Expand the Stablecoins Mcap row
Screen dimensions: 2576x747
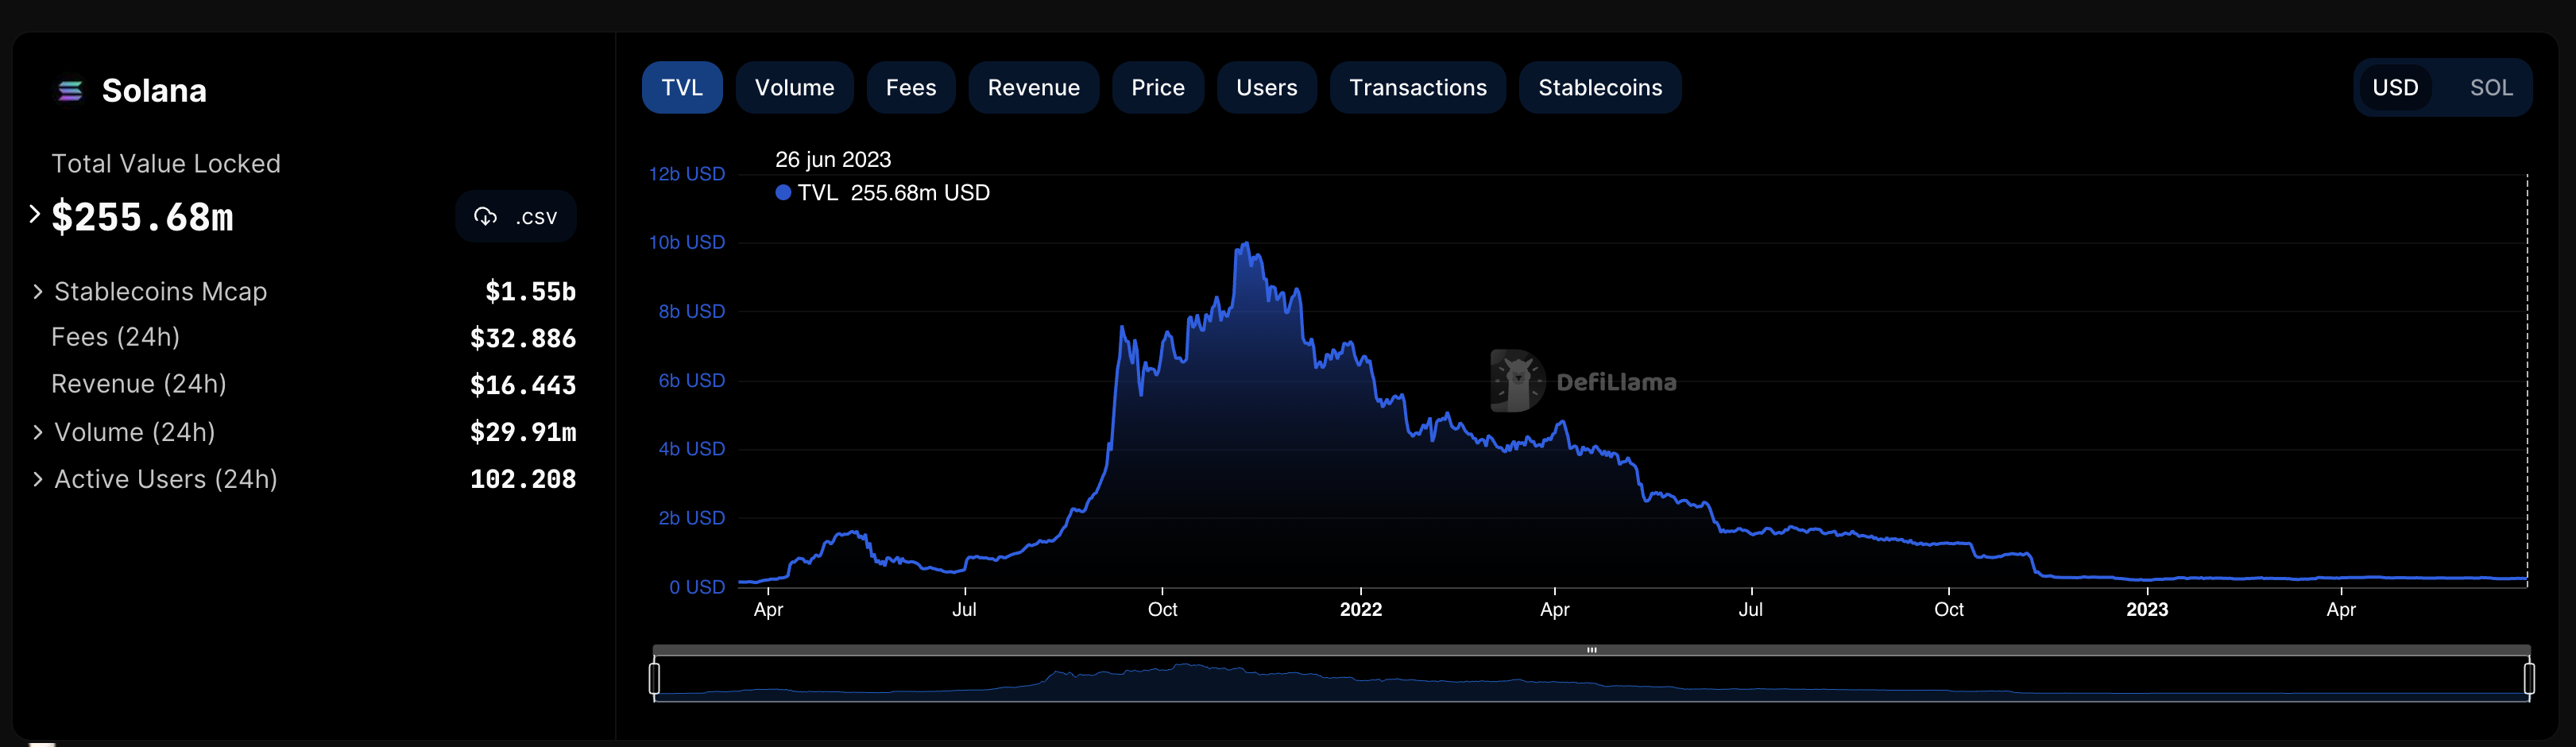(38, 292)
